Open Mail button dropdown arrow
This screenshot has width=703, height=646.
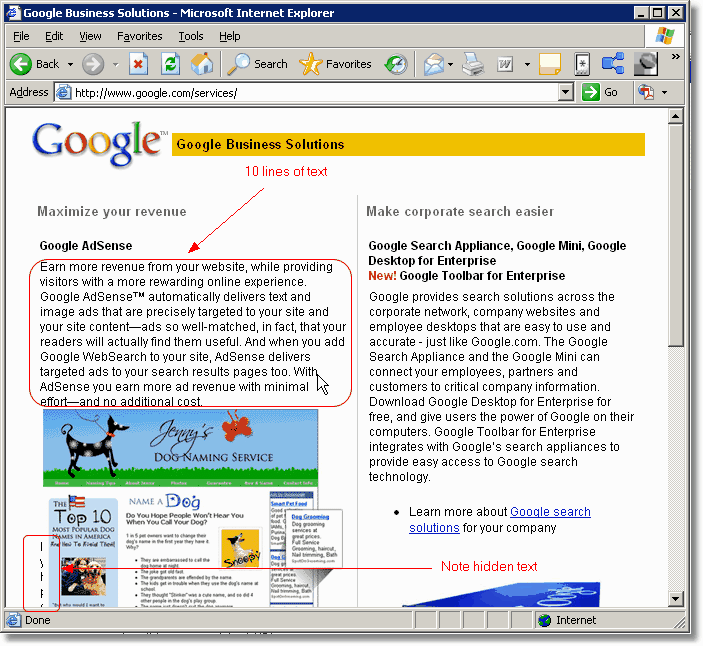451,65
